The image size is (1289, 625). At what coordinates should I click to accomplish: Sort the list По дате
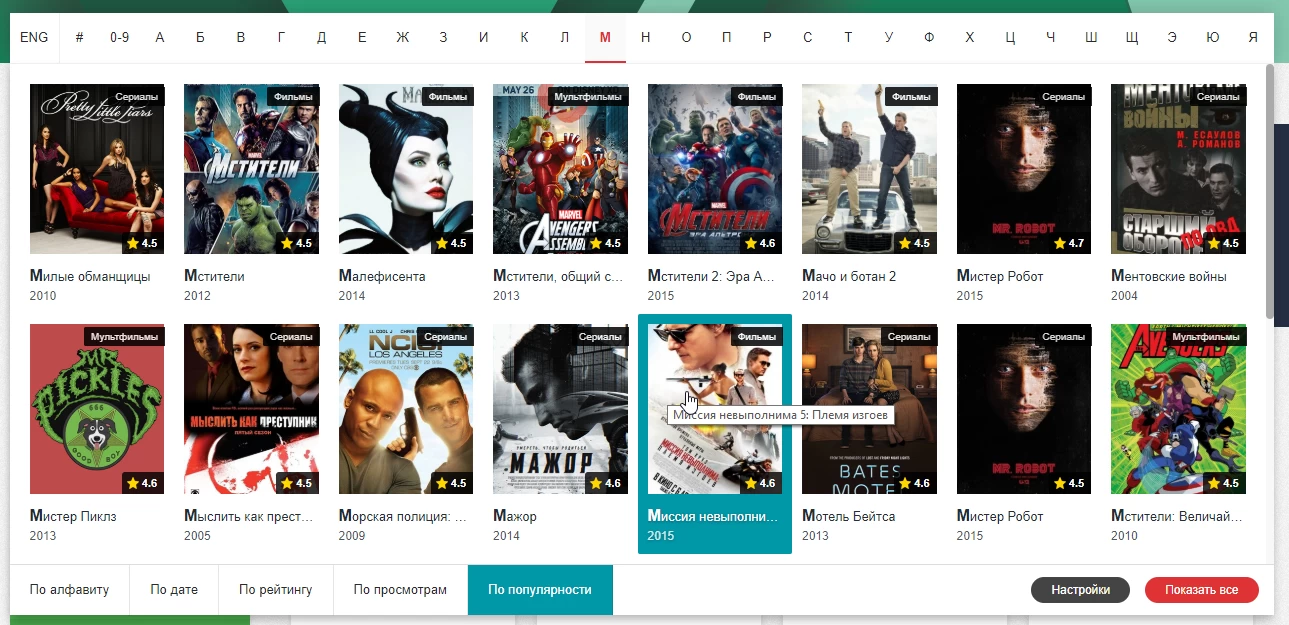coord(174,590)
